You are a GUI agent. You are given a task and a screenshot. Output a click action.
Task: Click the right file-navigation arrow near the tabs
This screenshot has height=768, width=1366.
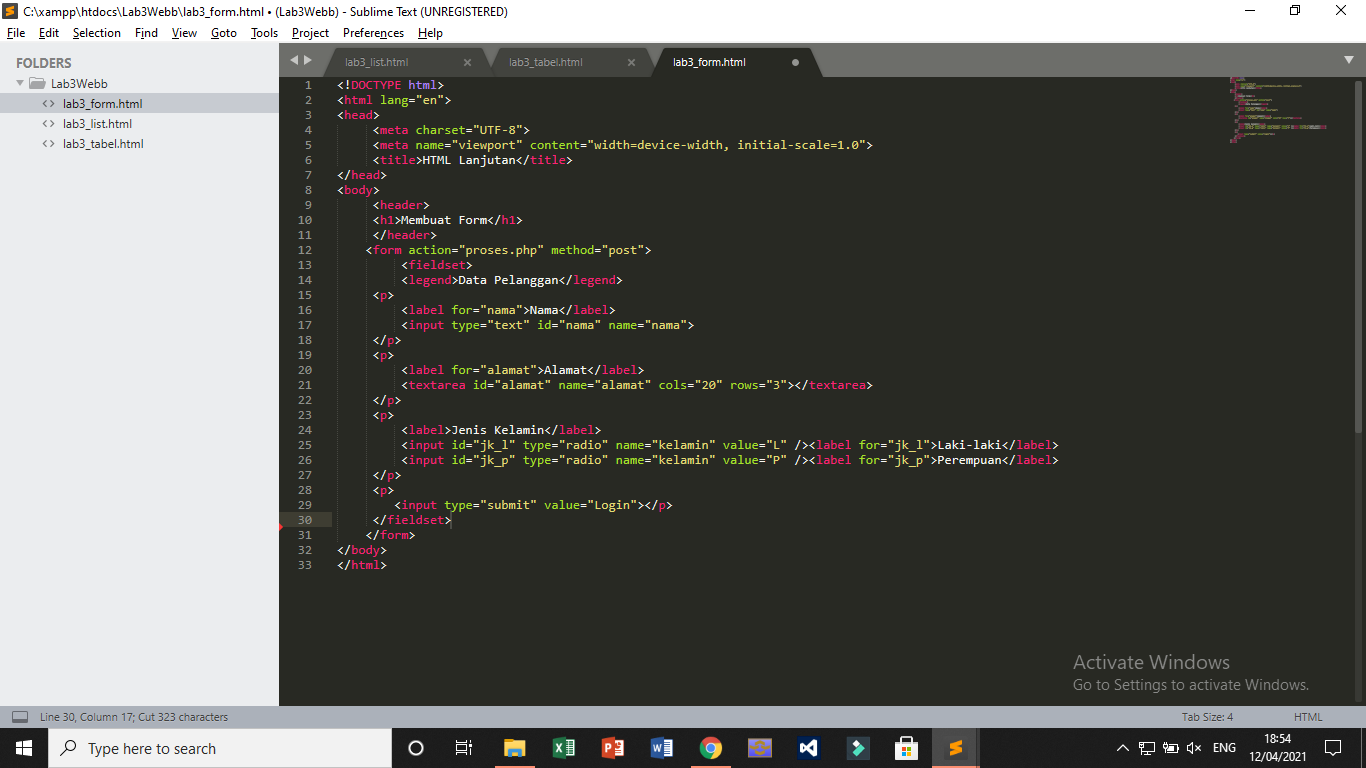click(307, 59)
